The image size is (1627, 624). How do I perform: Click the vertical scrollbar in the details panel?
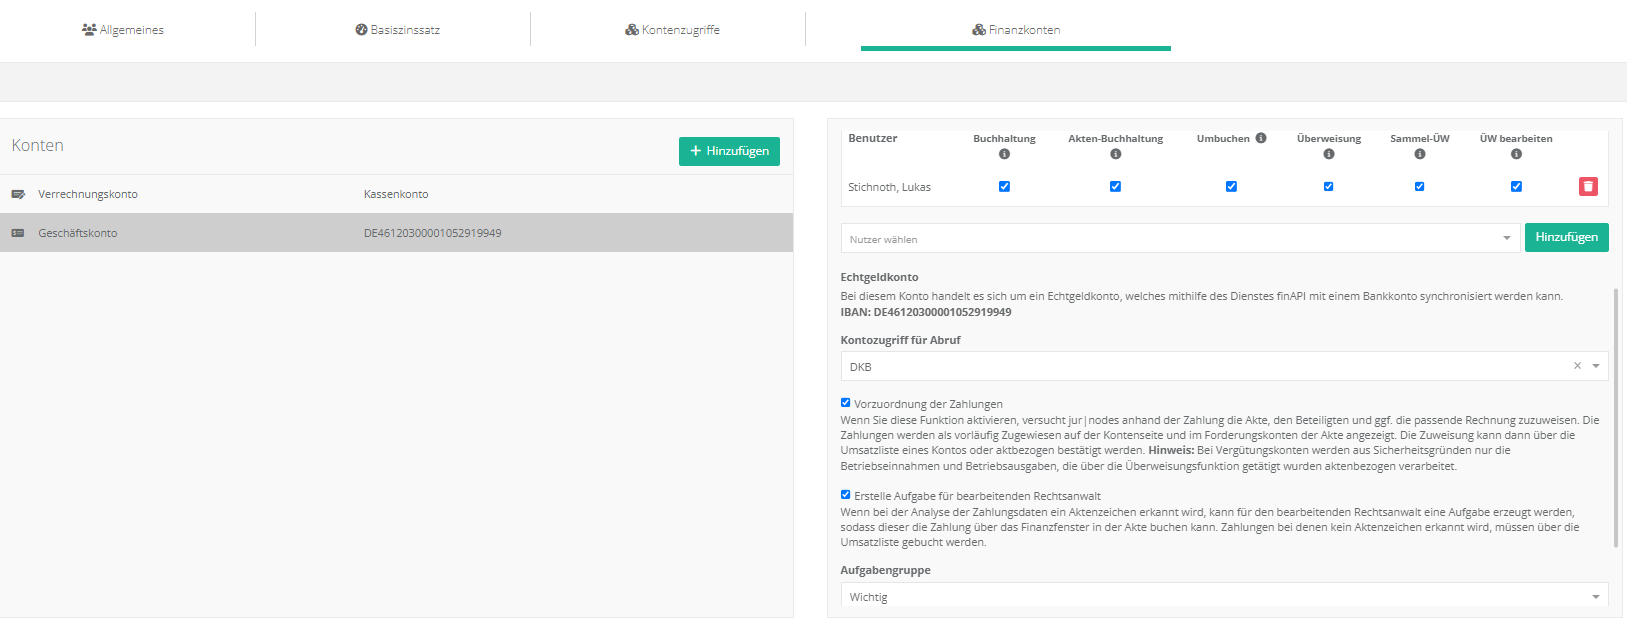[x=1615, y=420]
